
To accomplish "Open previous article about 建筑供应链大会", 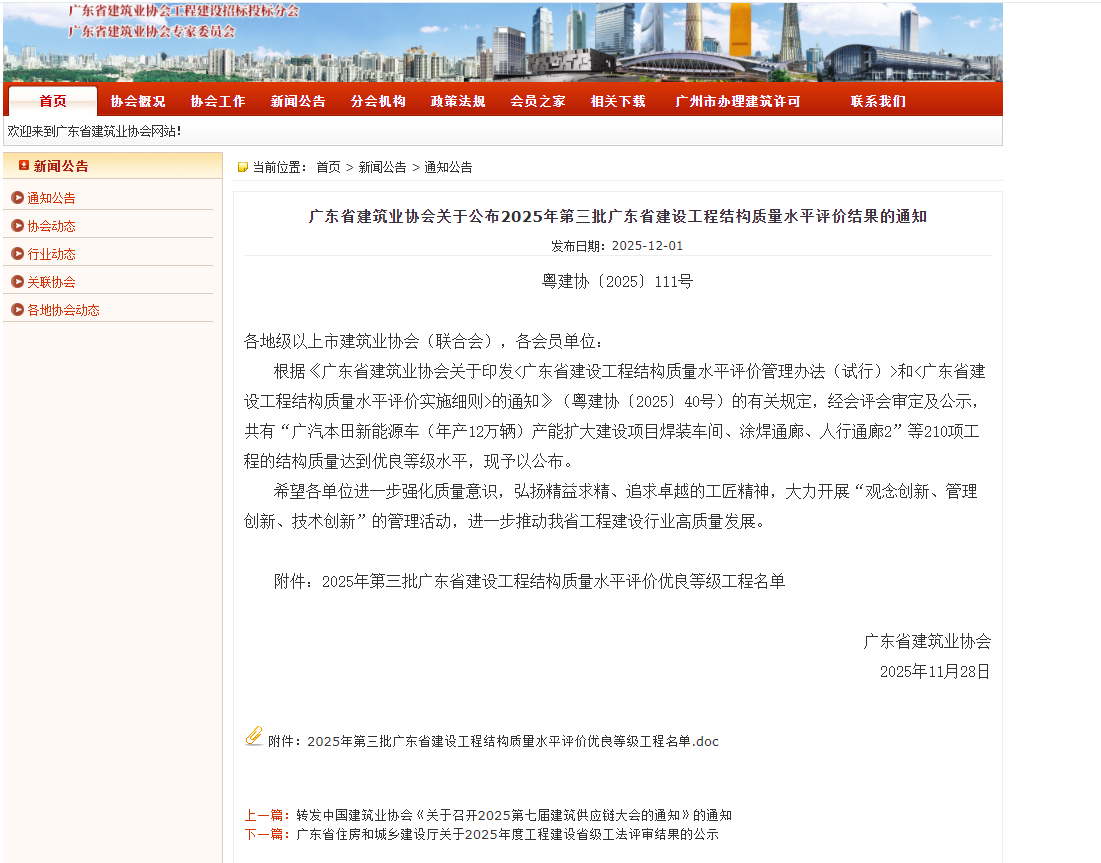I will click(x=513, y=815).
